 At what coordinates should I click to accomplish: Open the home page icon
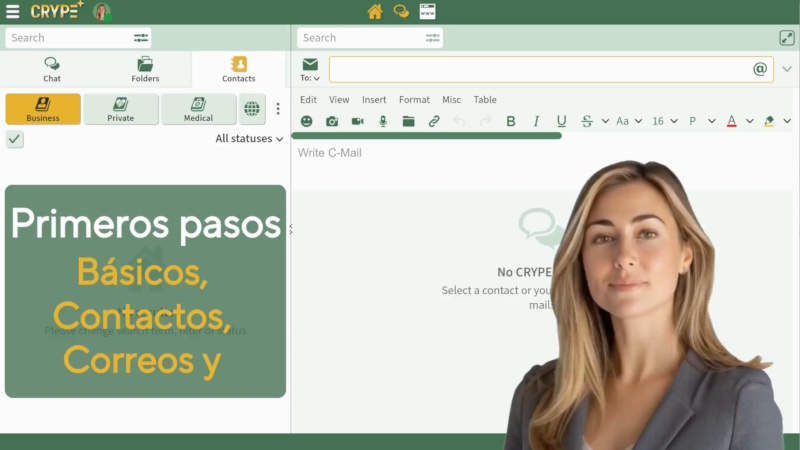tap(375, 12)
